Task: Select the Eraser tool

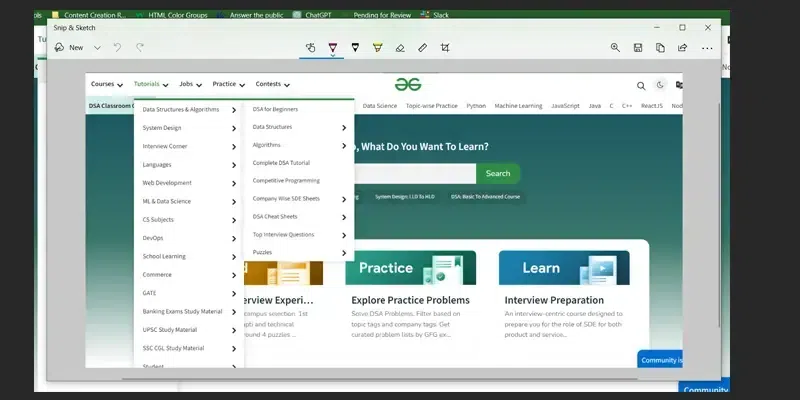Action: (x=400, y=47)
